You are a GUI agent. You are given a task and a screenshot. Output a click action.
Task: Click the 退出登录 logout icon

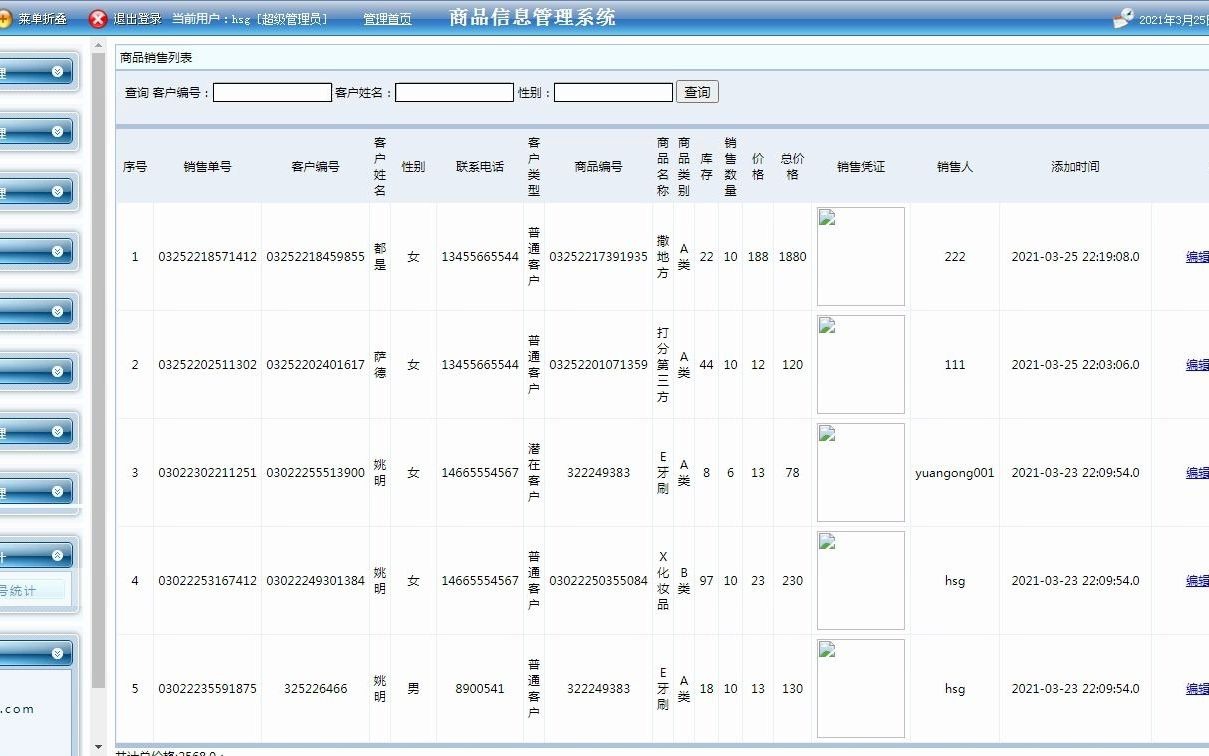pyautogui.click(x=97, y=17)
